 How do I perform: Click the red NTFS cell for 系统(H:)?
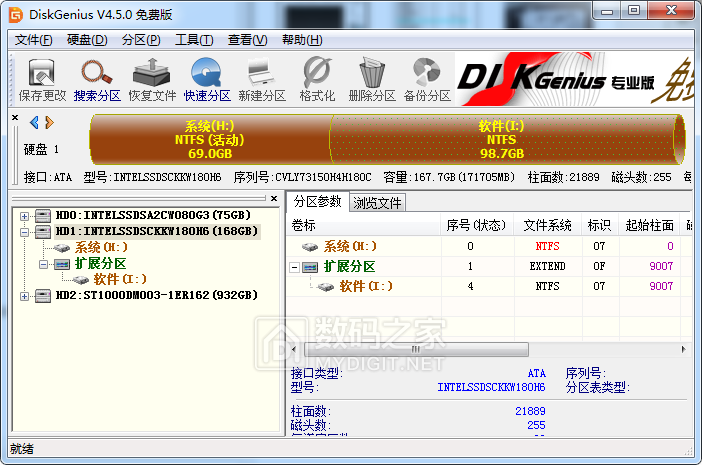[x=547, y=246]
